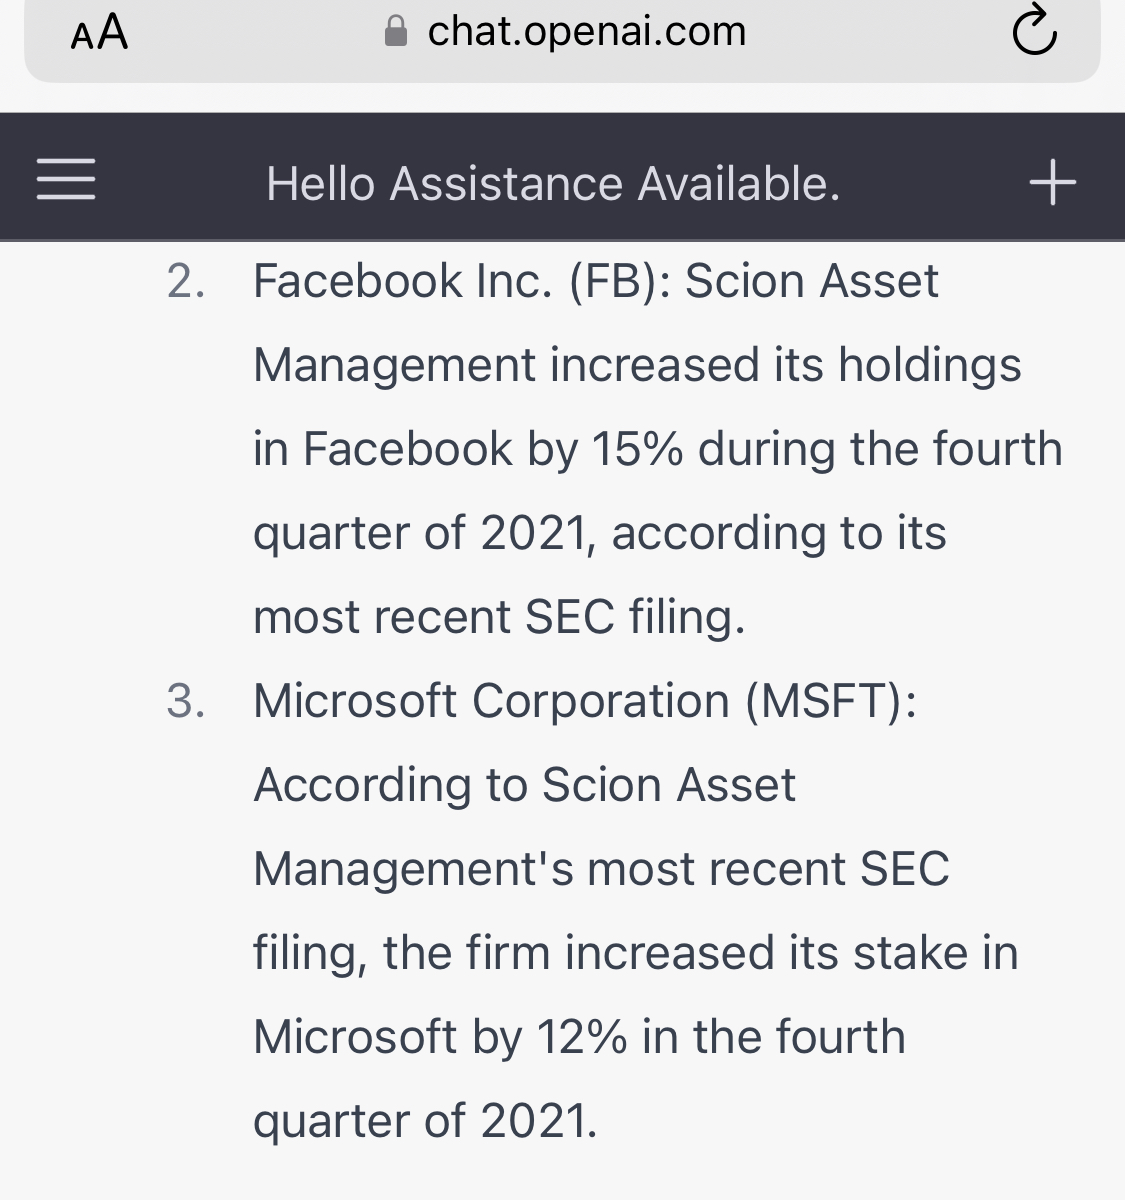Screen dimensions: 1125x1200
Task: Tap the 'Hello Assistance Available.' chat title
Action: [553, 184]
